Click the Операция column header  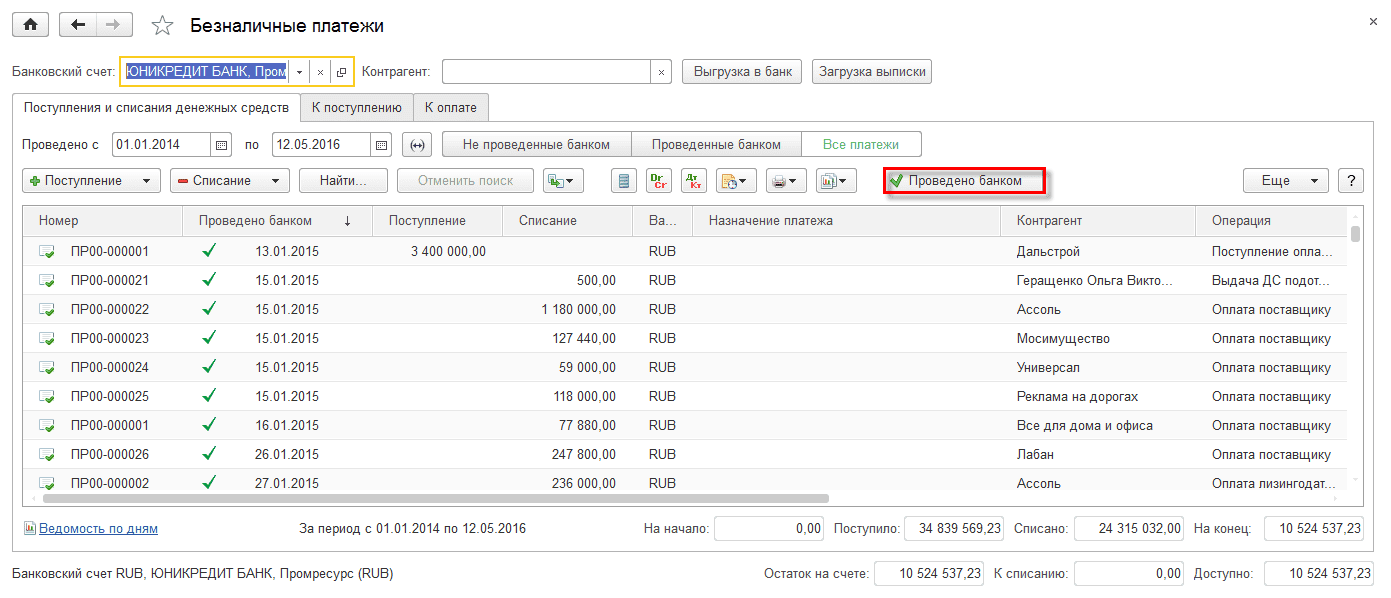click(x=1272, y=220)
